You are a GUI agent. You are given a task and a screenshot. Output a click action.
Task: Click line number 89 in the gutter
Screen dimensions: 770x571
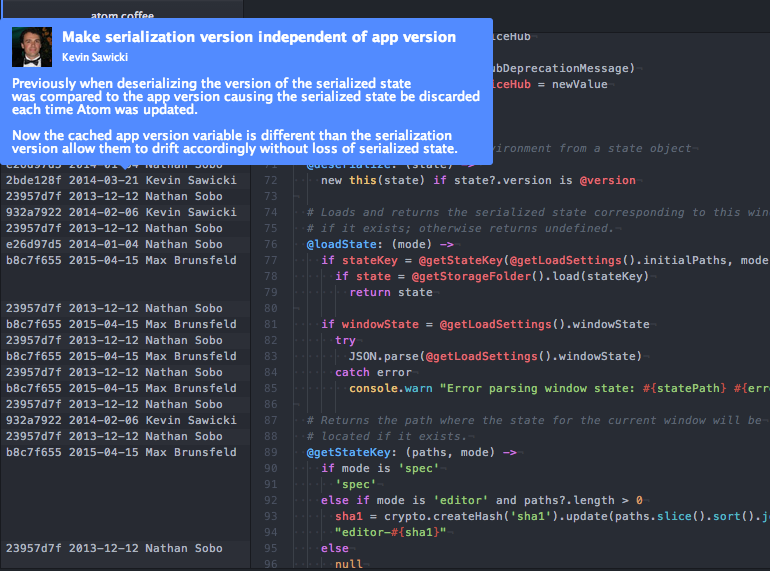[271, 452]
